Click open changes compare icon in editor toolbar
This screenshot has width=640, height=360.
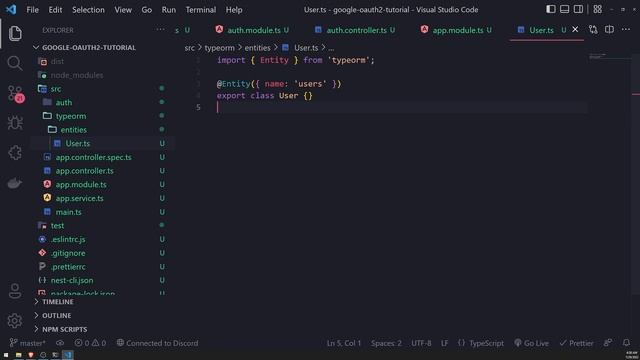[x=593, y=29]
